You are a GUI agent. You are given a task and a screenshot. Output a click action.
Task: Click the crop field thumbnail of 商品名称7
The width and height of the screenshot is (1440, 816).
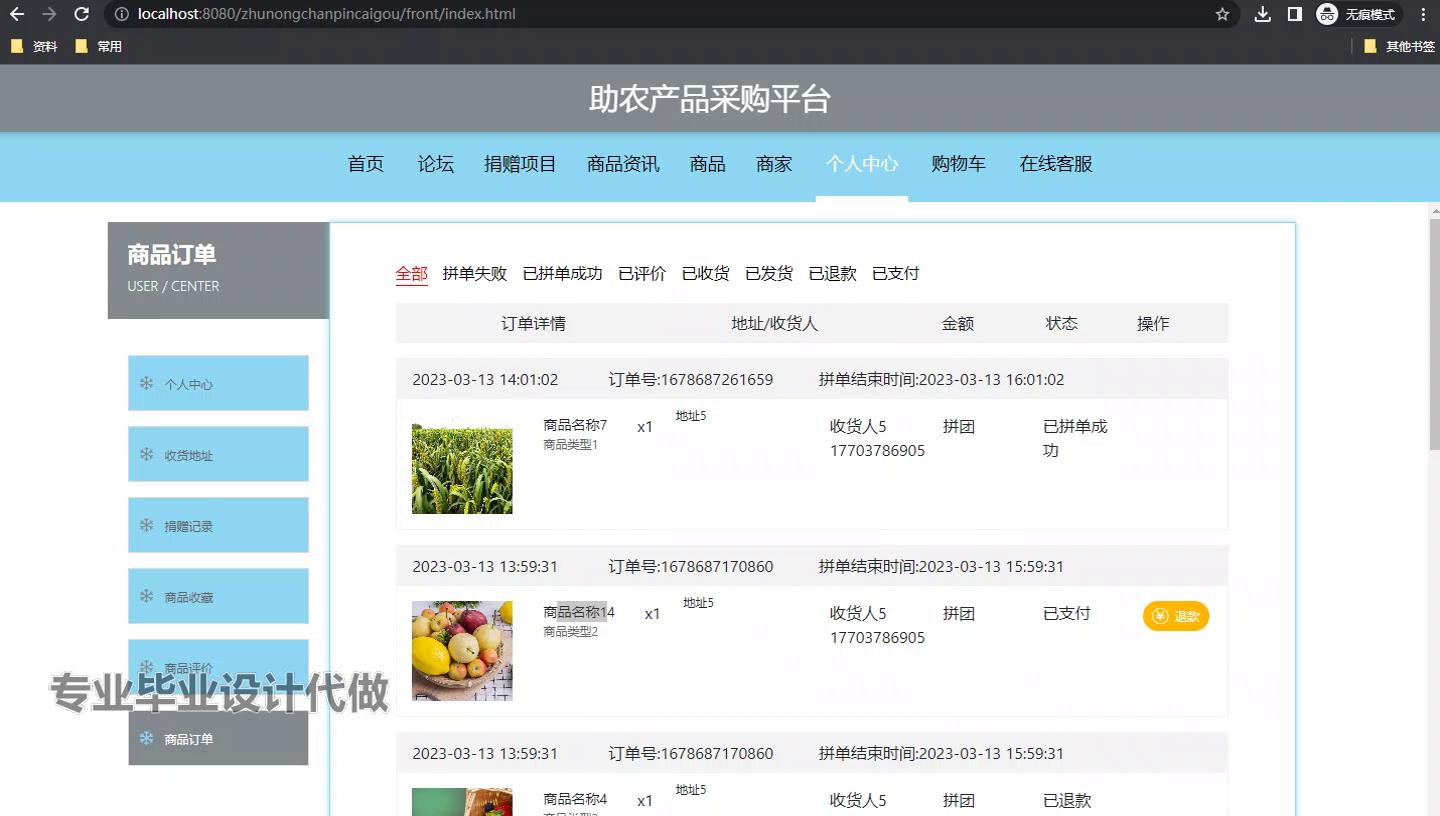click(x=462, y=464)
